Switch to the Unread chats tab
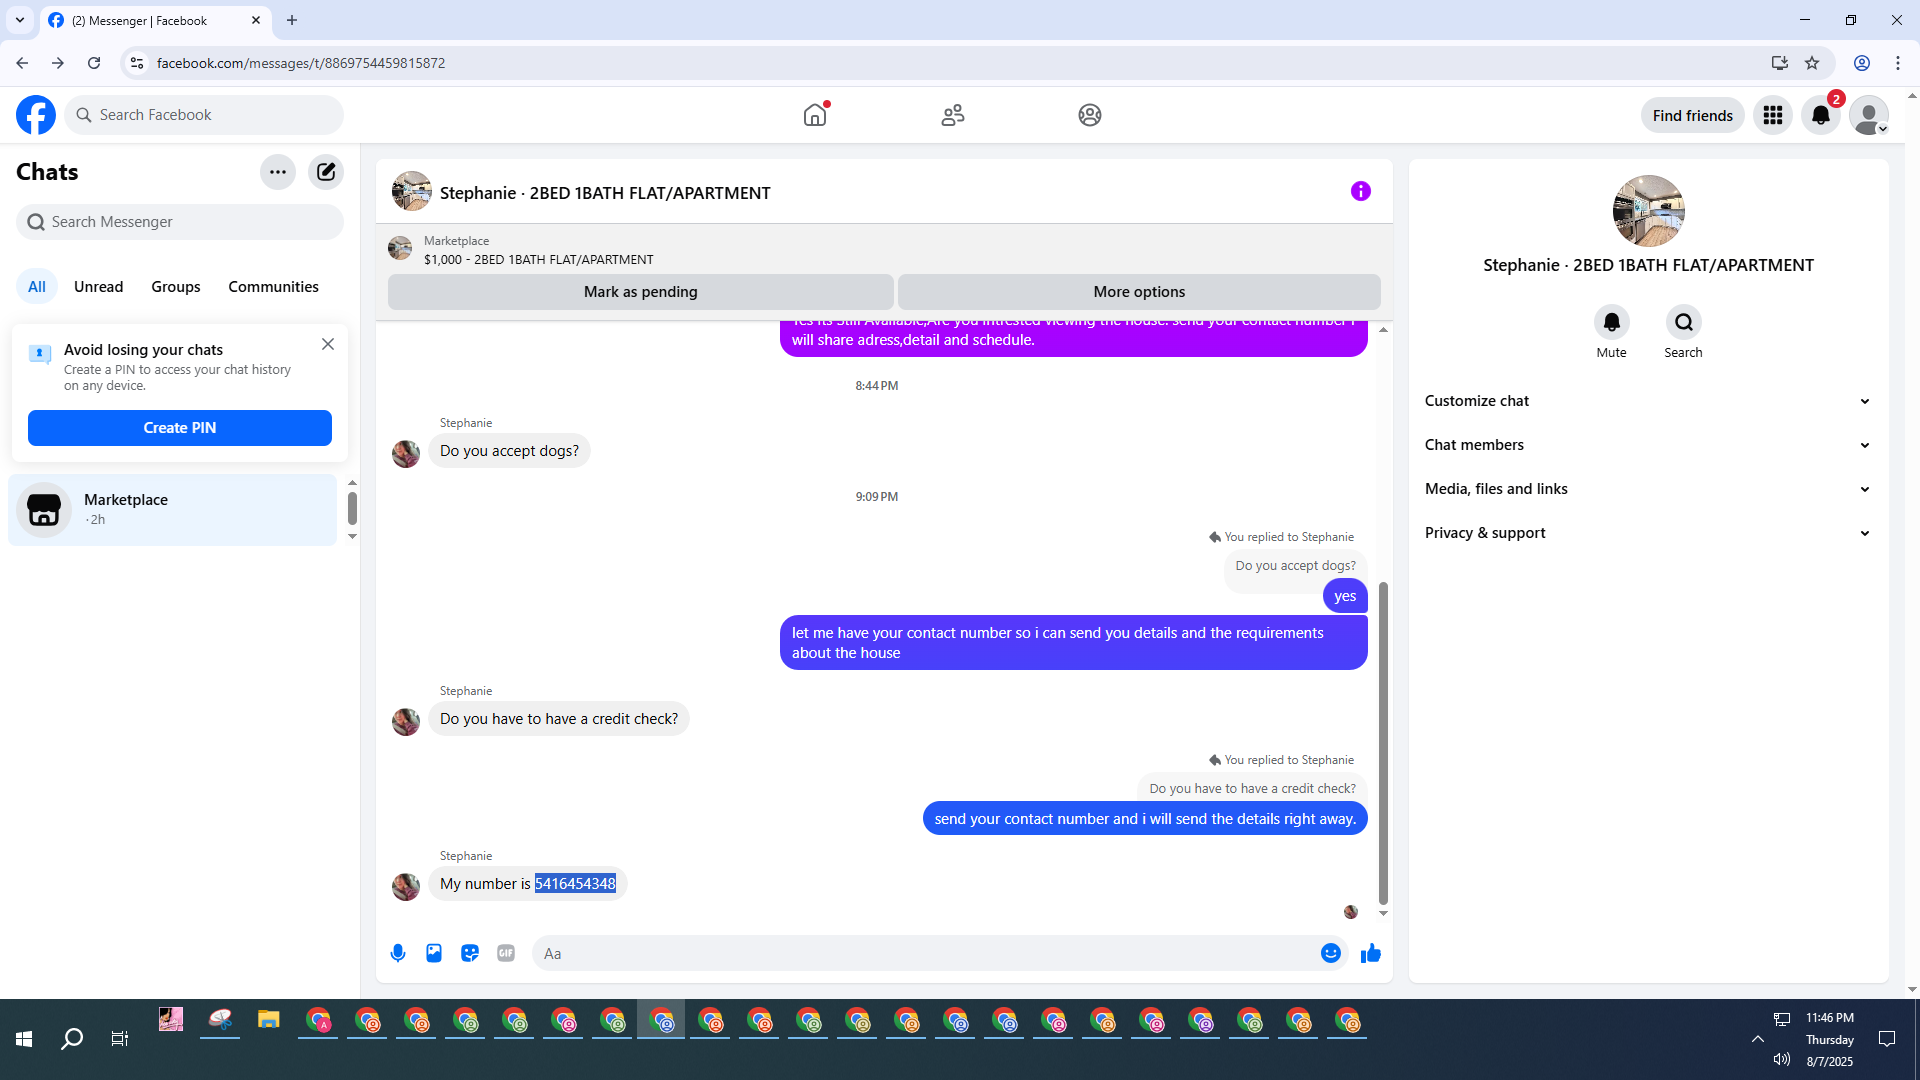This screenshot has height=1080, width=1920. pos(98,287)
